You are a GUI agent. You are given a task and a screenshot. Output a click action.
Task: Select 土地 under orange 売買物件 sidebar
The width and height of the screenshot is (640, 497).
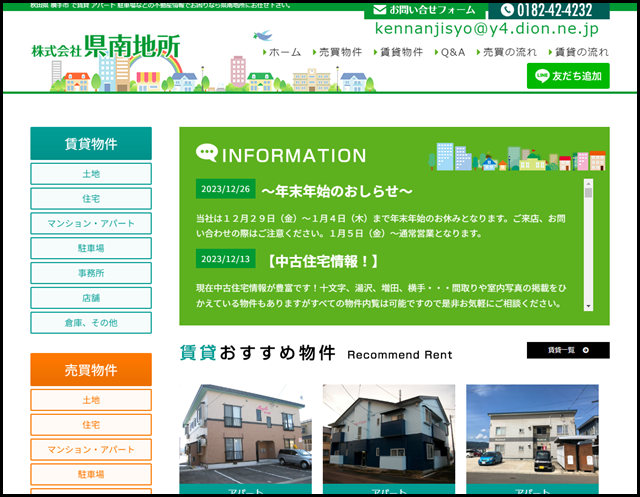pos(91,400)
